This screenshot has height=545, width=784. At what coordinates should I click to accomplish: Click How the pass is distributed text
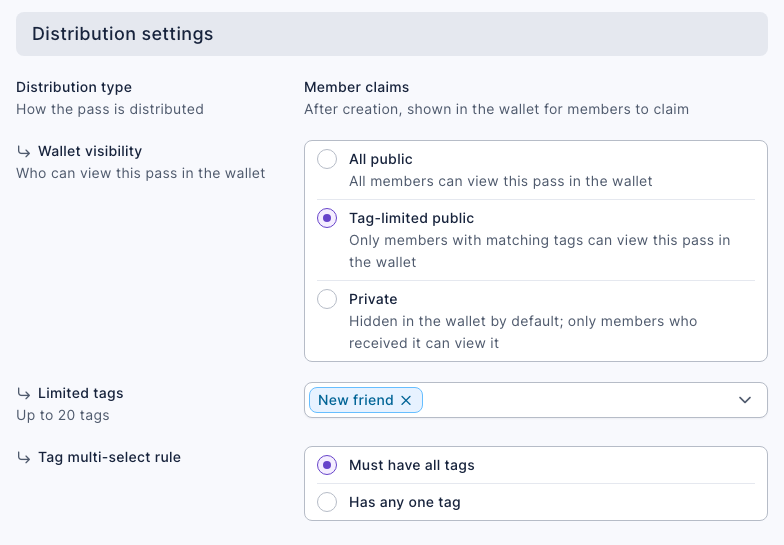110,109
